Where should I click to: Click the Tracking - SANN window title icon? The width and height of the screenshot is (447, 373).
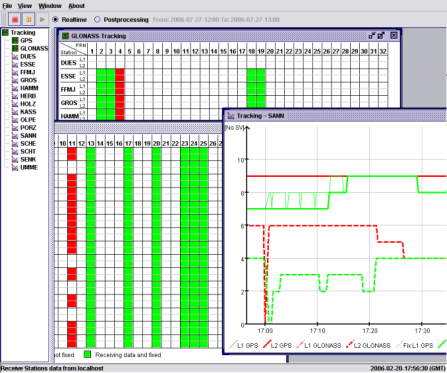tap(231, 116)
